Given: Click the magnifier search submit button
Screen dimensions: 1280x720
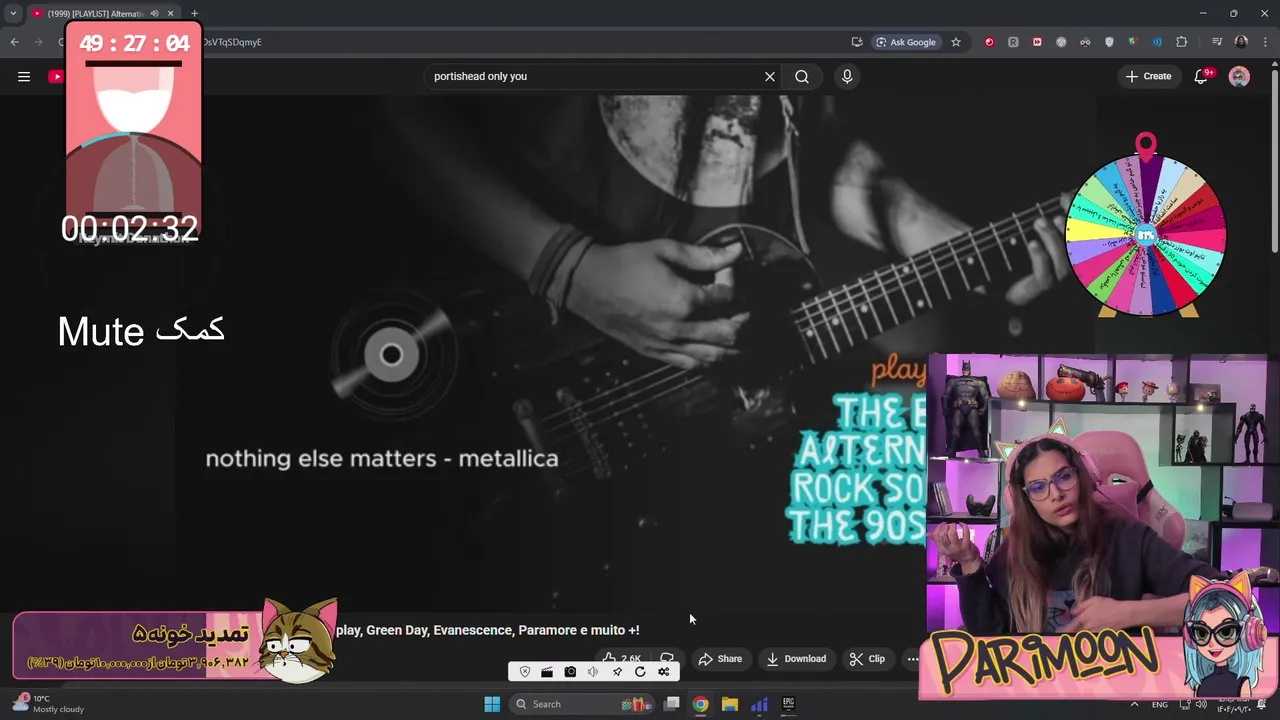Looking at the screenshot, I should [802, 76].
